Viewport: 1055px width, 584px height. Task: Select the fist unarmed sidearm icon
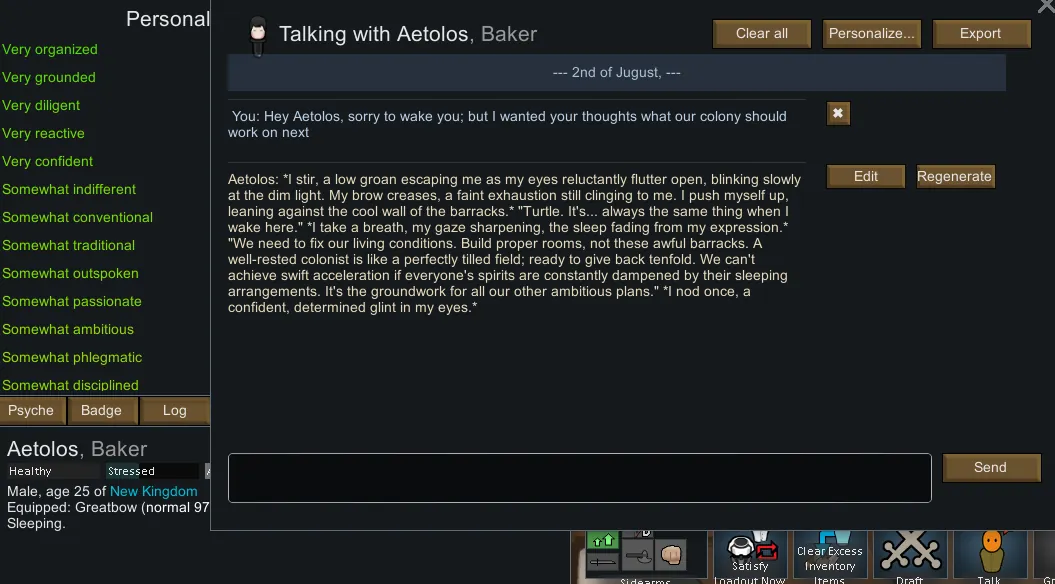pos(670,554)
